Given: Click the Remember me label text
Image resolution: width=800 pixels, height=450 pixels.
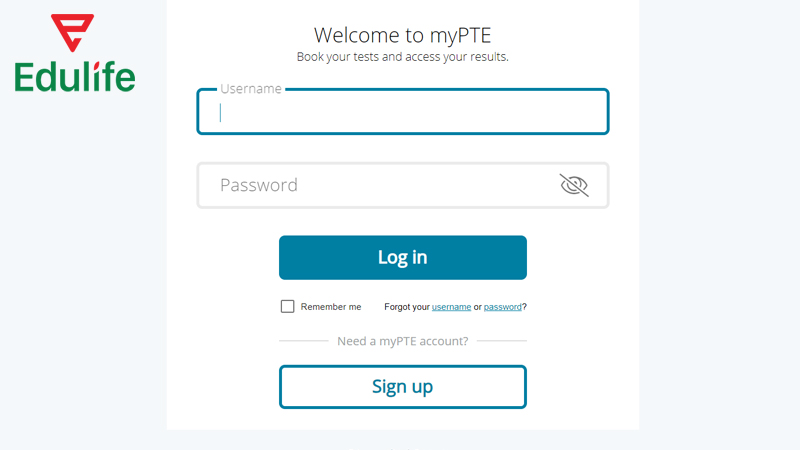Looking at the screenshot, I should point(331,307).
